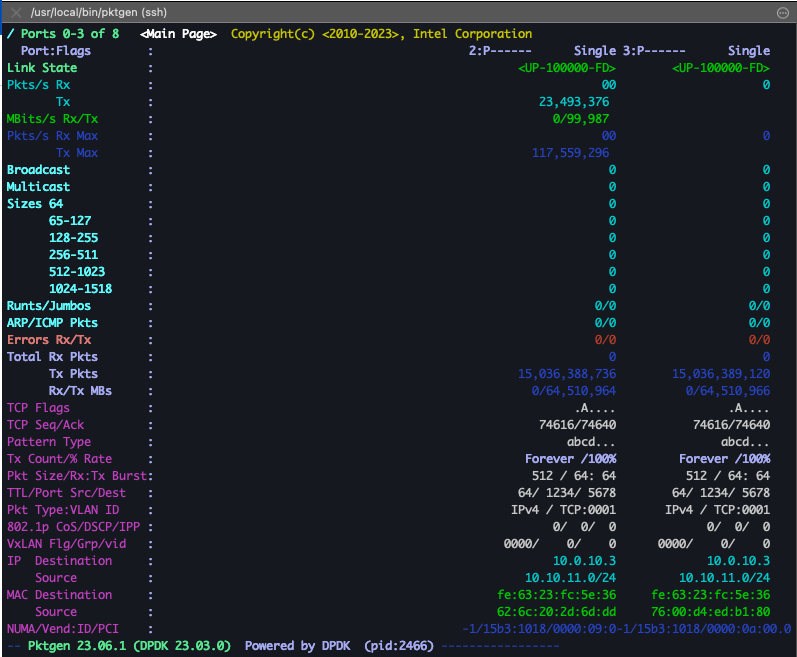The height and width of the screenshot is (657, 797).
Task: Click the MBits/s Rx/Tx label
Action: click(52, 119)
